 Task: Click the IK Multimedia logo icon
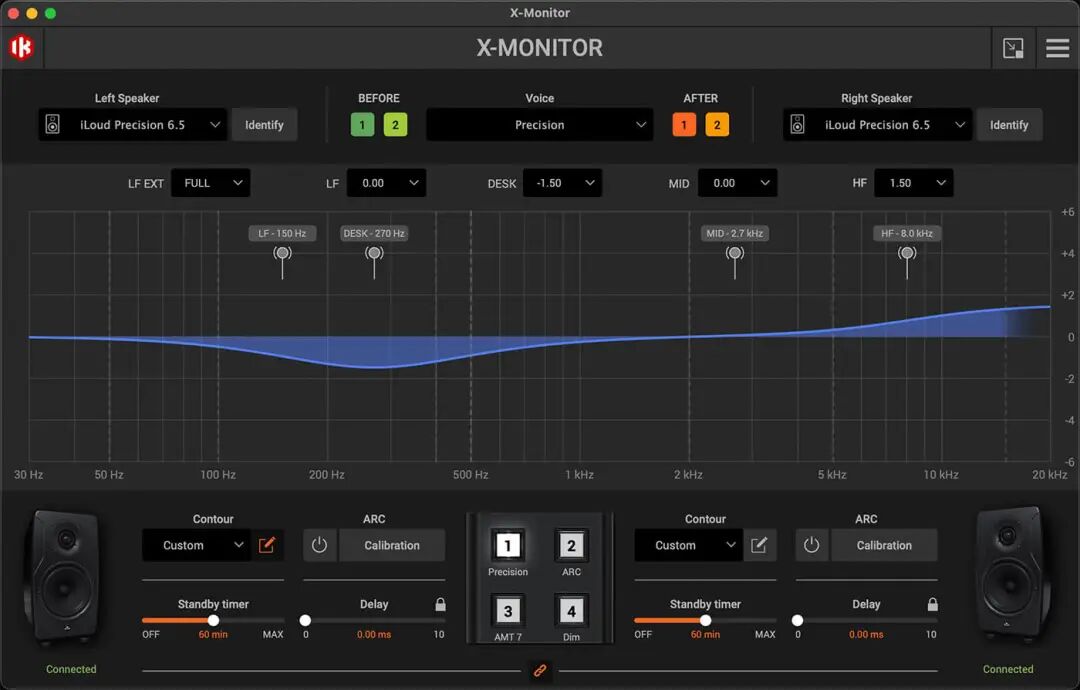pos(21,48)
